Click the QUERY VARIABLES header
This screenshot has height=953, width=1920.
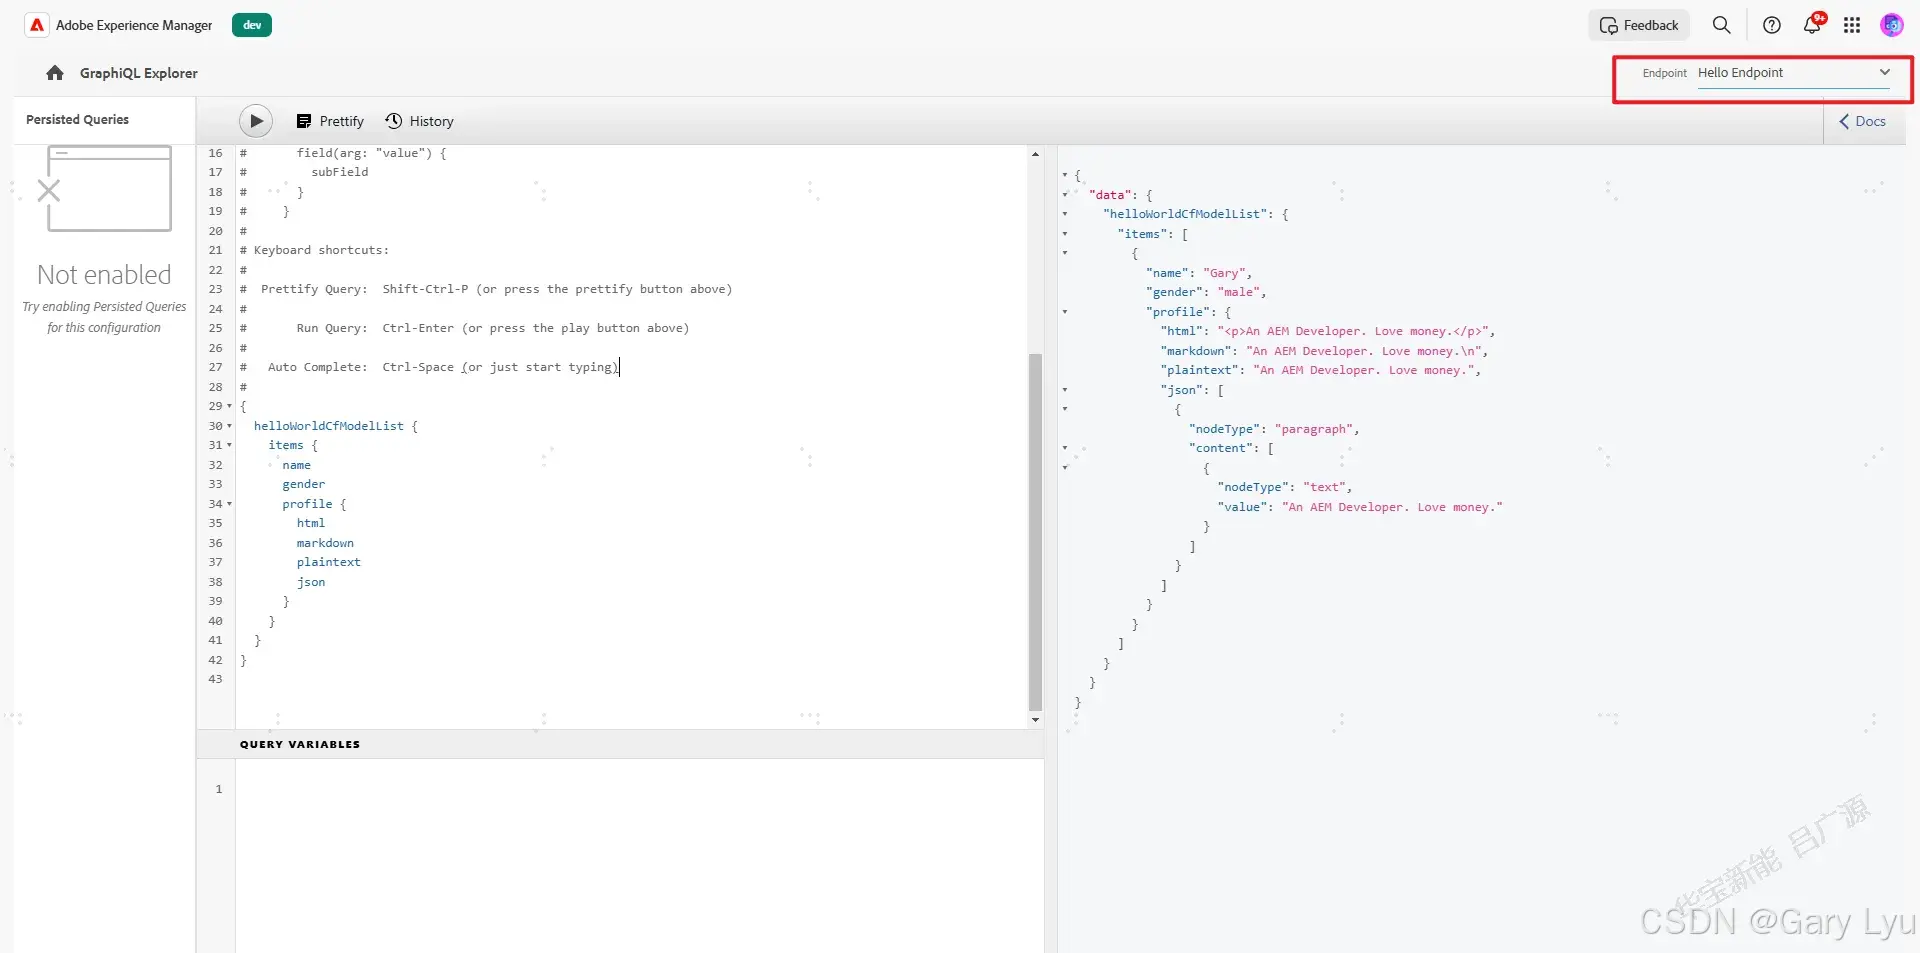pyautogui.click(x=300, y=744)
